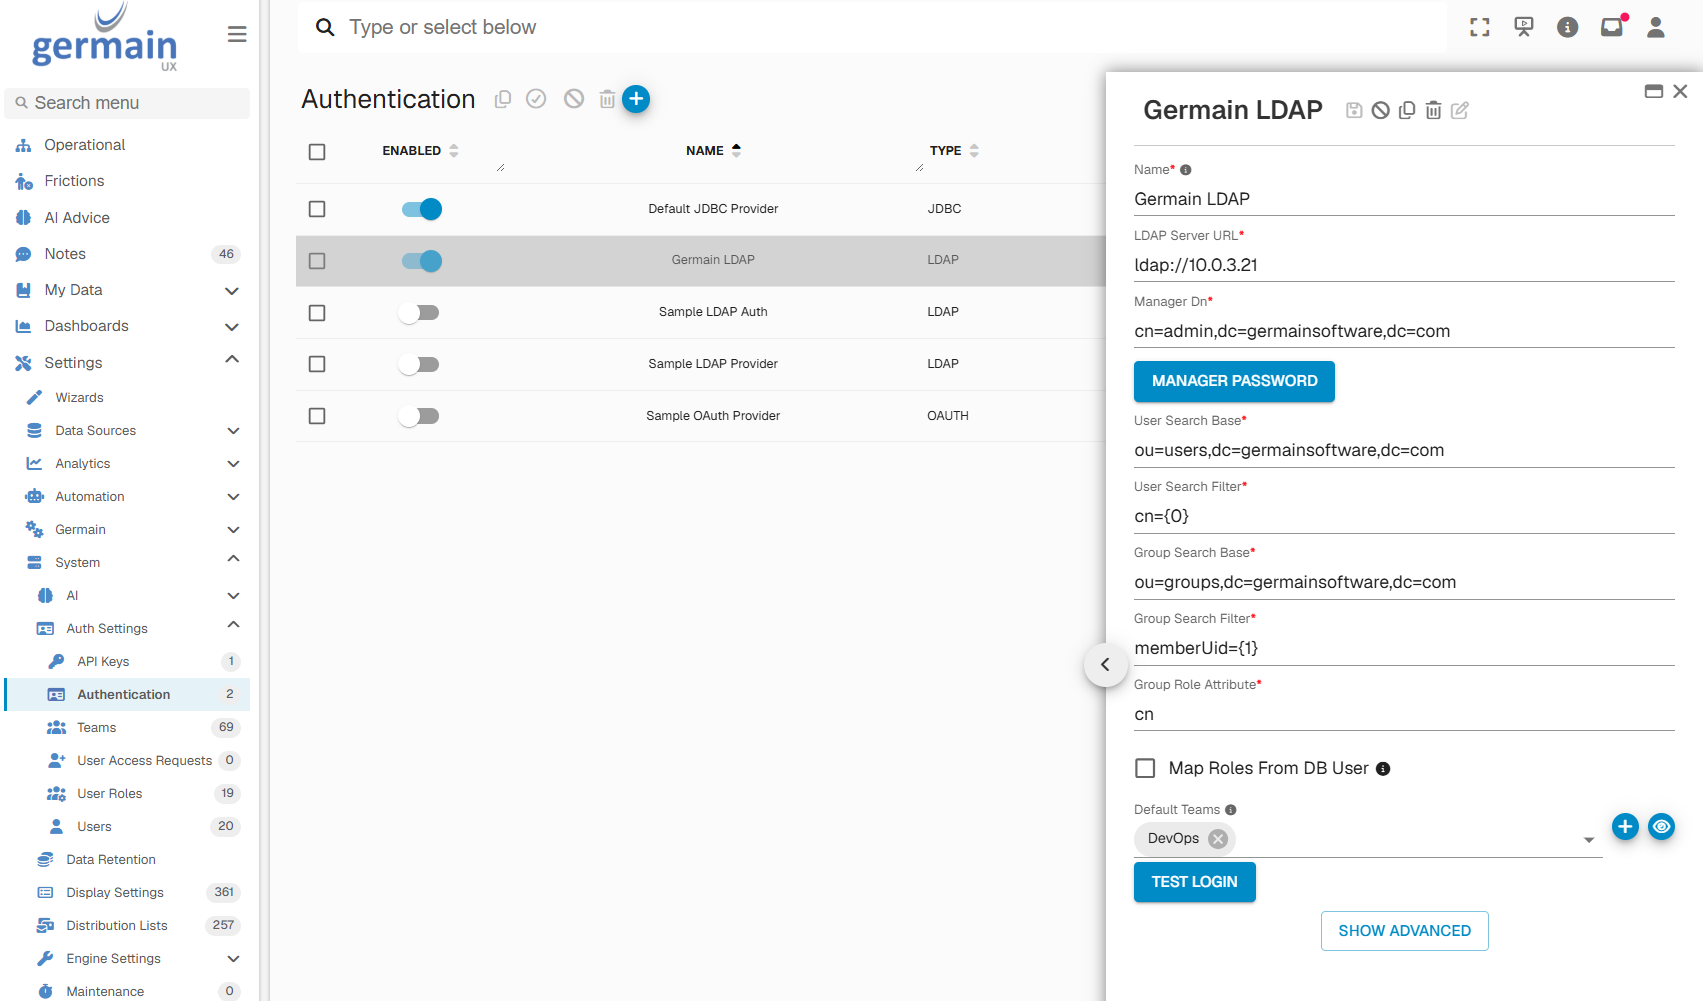Click enable check-circle icon beside Authentication title
The height and width of the screenshot is (1001, 1703).
click(x=536, y=98)
